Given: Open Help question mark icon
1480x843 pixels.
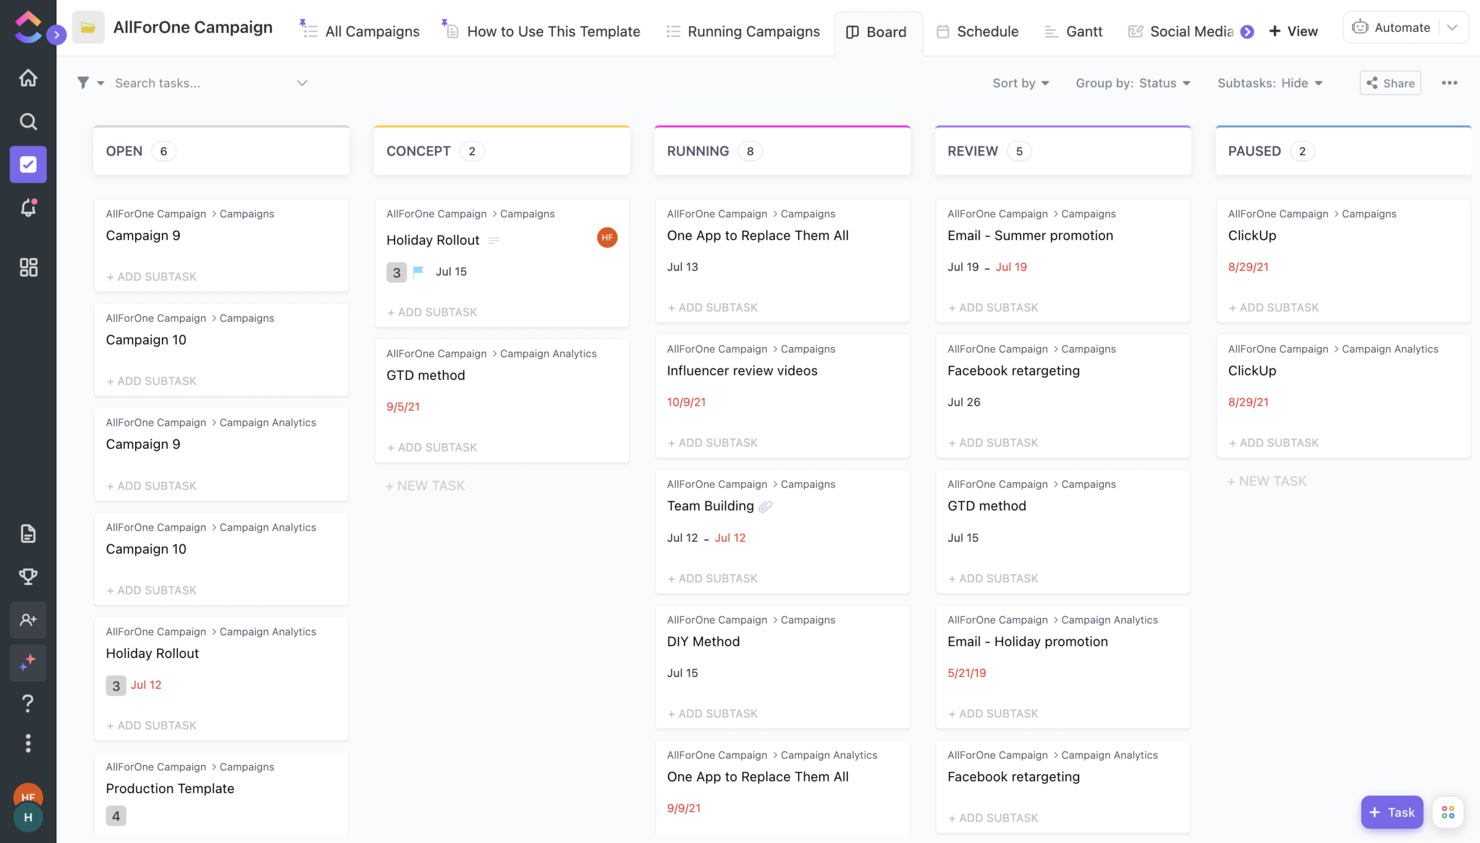Looking at the screenshot, I should [28, 703].
